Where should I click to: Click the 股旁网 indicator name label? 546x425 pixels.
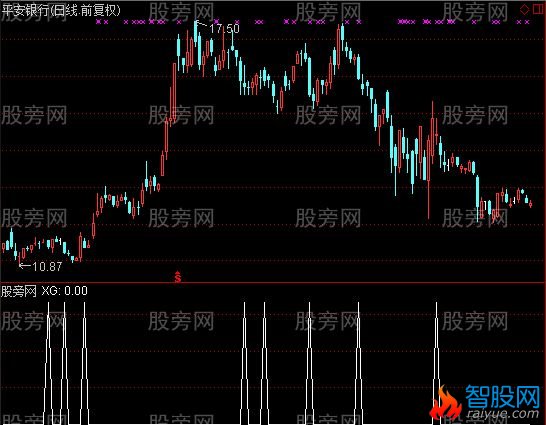point(19,291)
